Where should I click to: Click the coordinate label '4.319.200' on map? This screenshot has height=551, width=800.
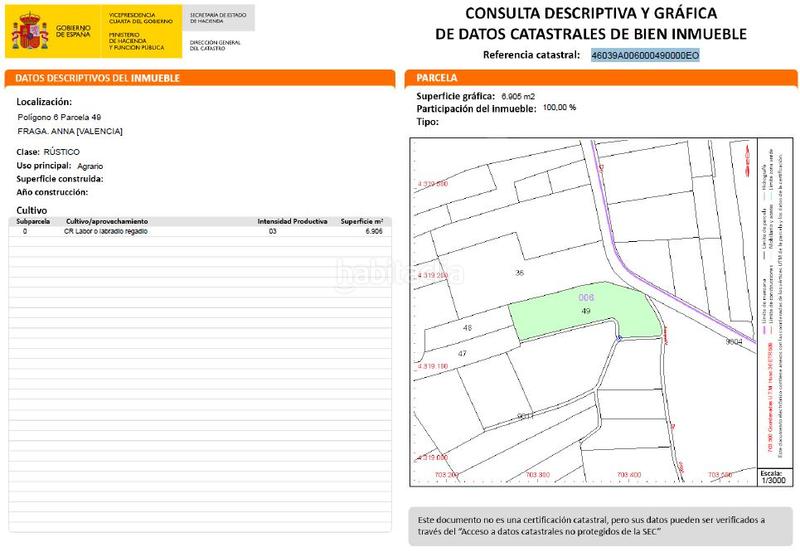(433, 276)
